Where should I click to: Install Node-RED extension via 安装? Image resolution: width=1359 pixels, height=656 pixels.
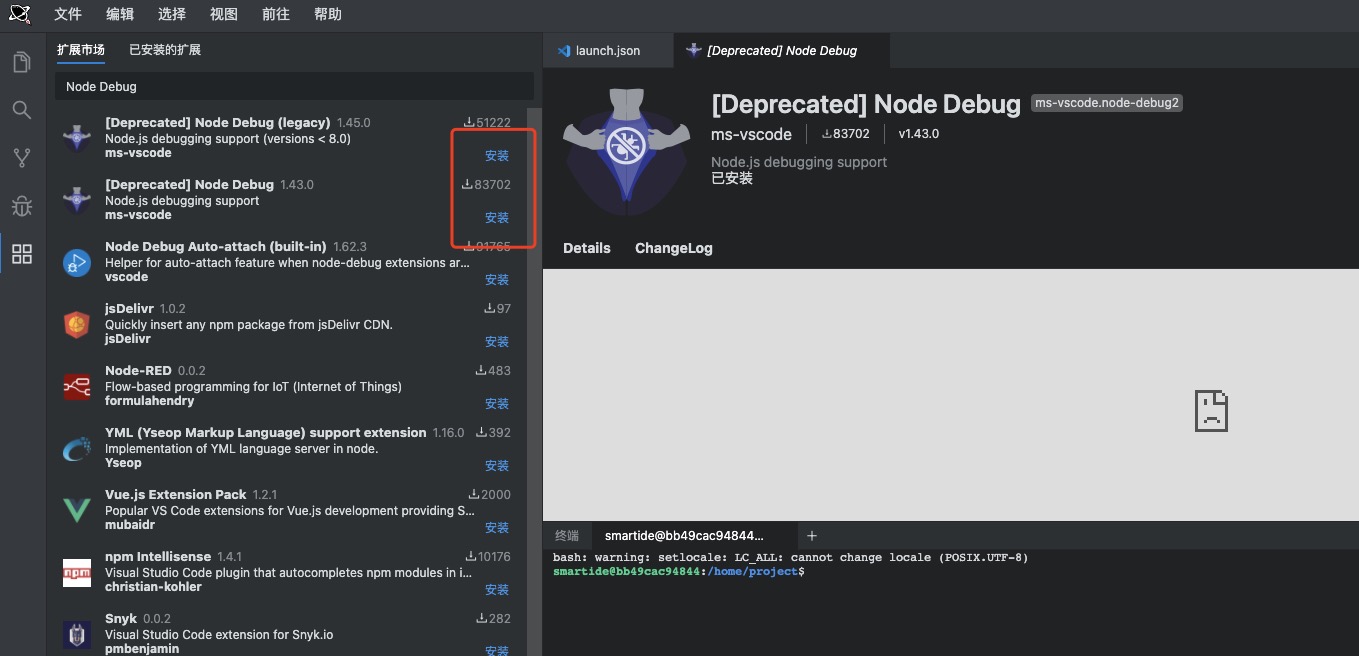pyautogui.click(x=497, y=404)
